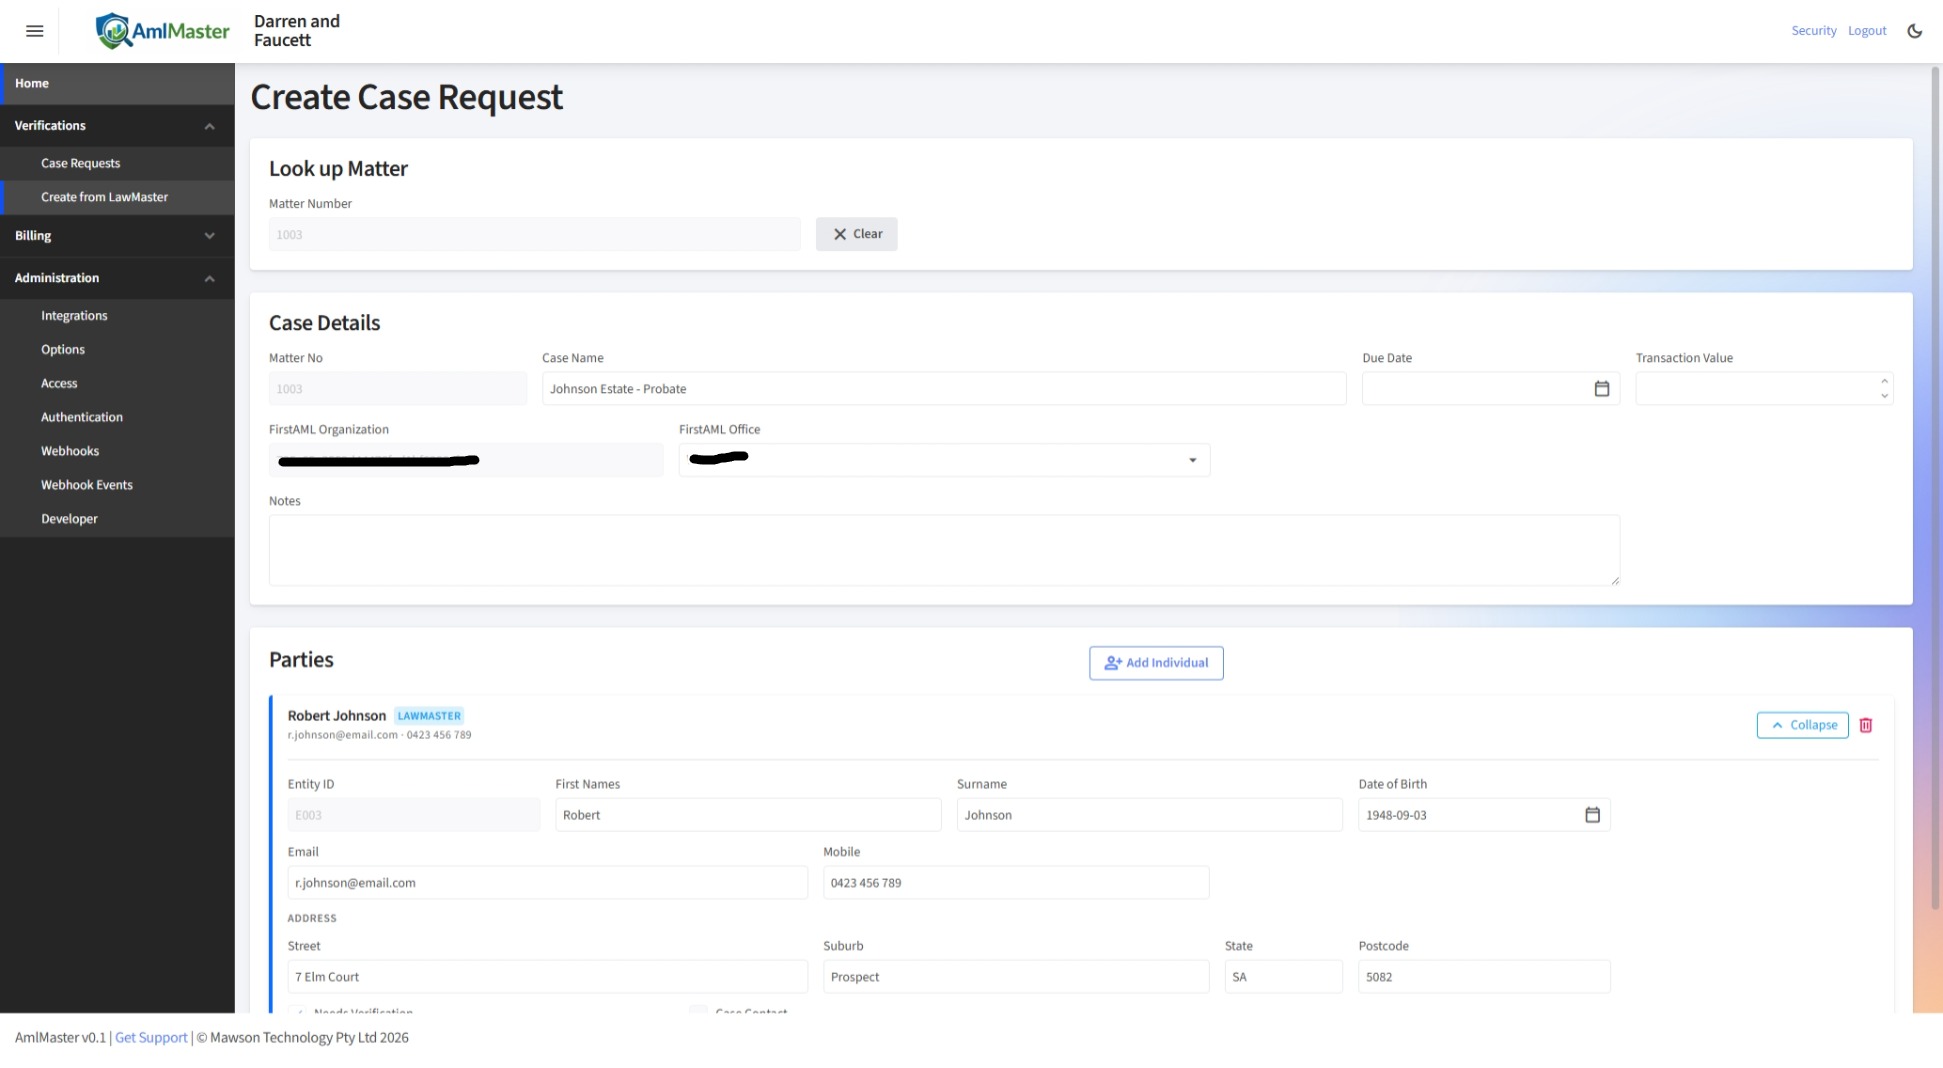Click inside the Notes text area

[943, 550]
